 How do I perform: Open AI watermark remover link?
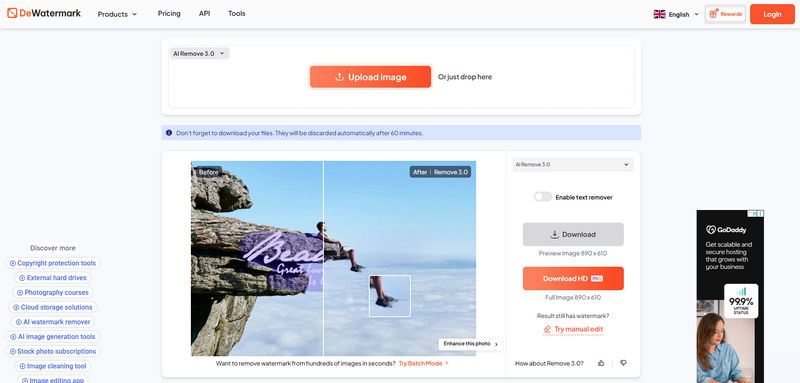pos(53,322)
